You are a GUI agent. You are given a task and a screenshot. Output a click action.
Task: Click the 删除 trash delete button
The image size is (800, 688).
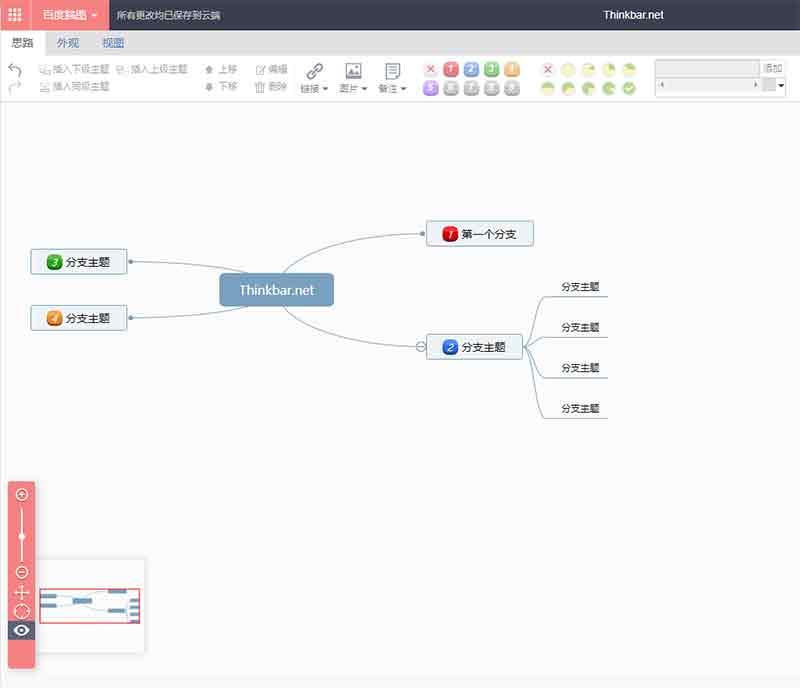(270, 86)
